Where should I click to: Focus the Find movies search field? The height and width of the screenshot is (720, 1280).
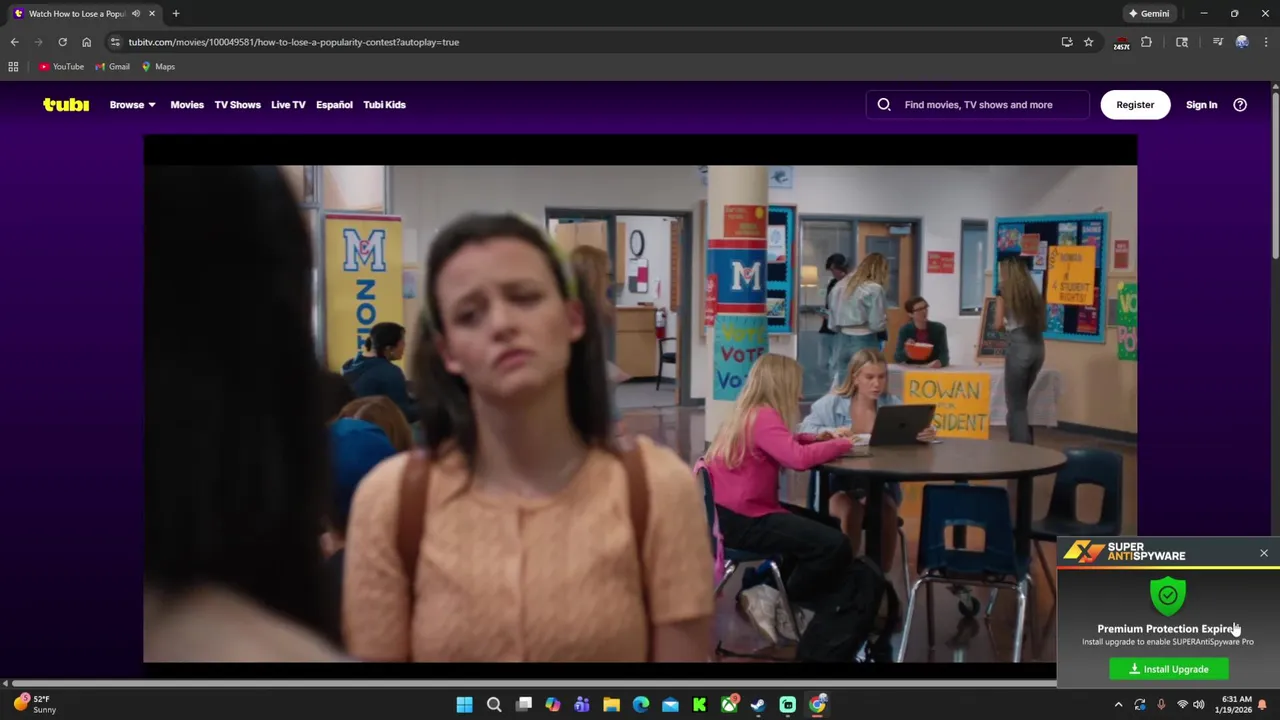978,104
